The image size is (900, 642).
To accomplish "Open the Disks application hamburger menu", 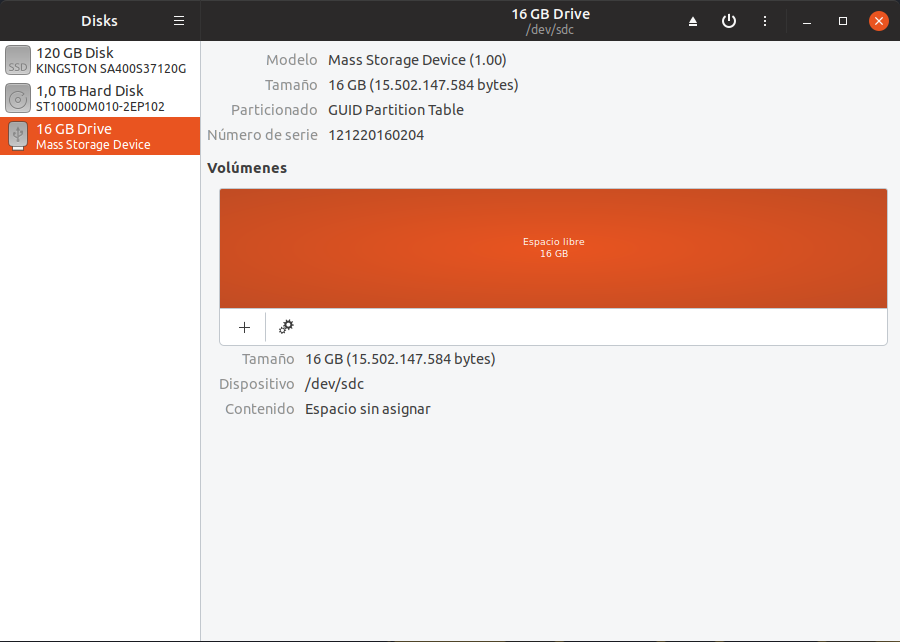I will [x=179, y=21].
